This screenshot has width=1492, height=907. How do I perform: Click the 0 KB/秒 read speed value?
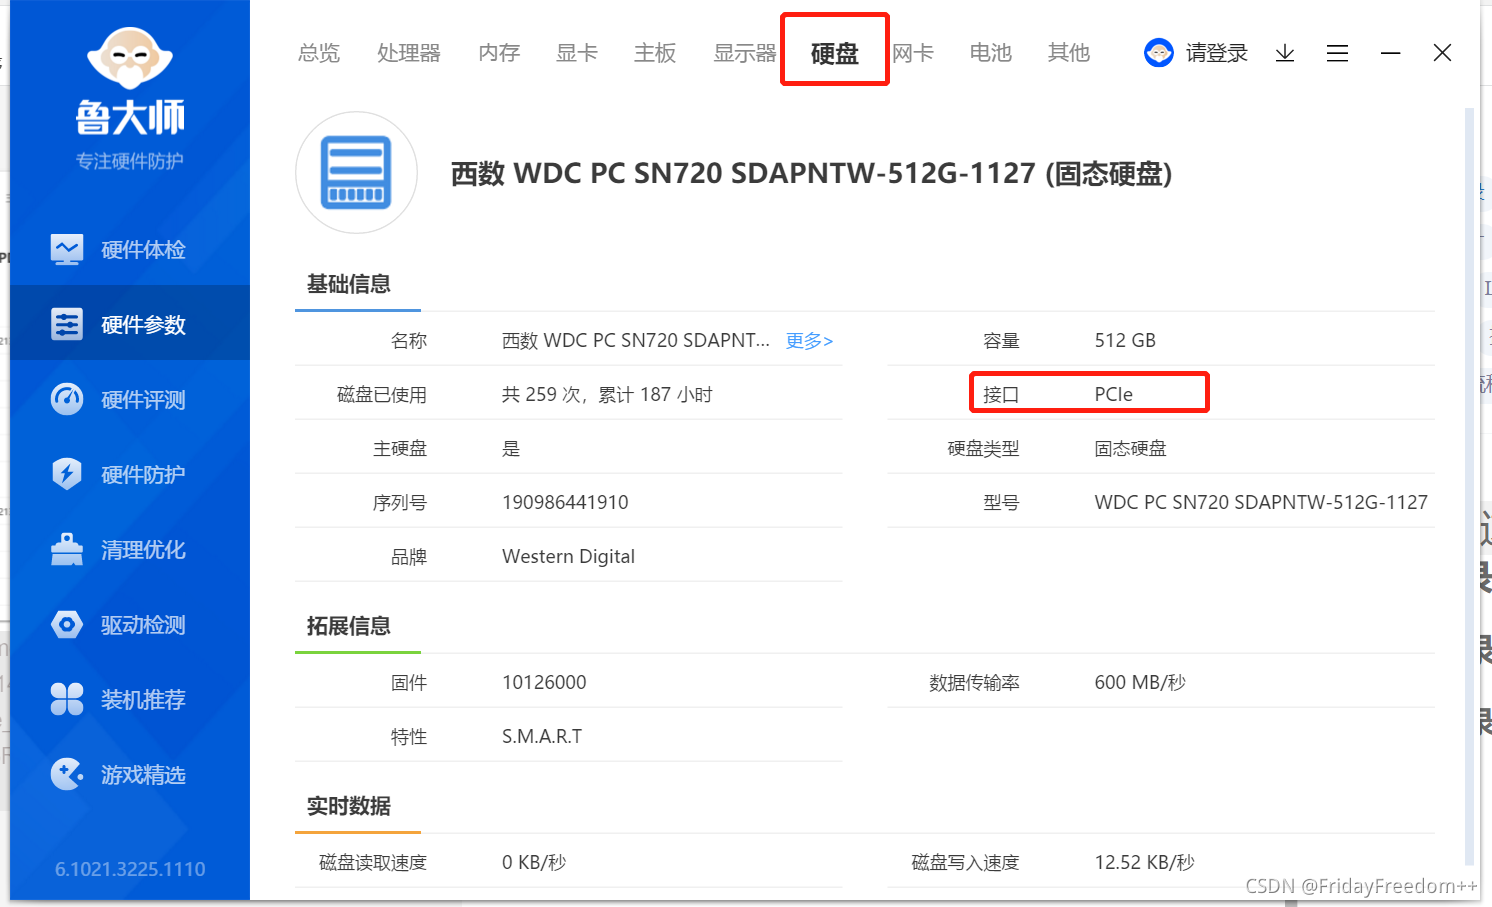click(x=534, y=862)
